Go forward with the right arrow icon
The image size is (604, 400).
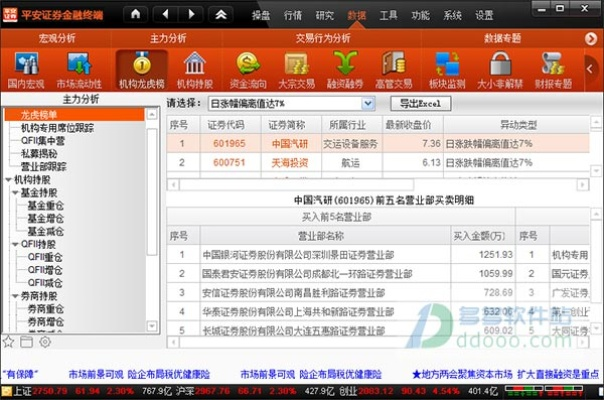point(191,15)
